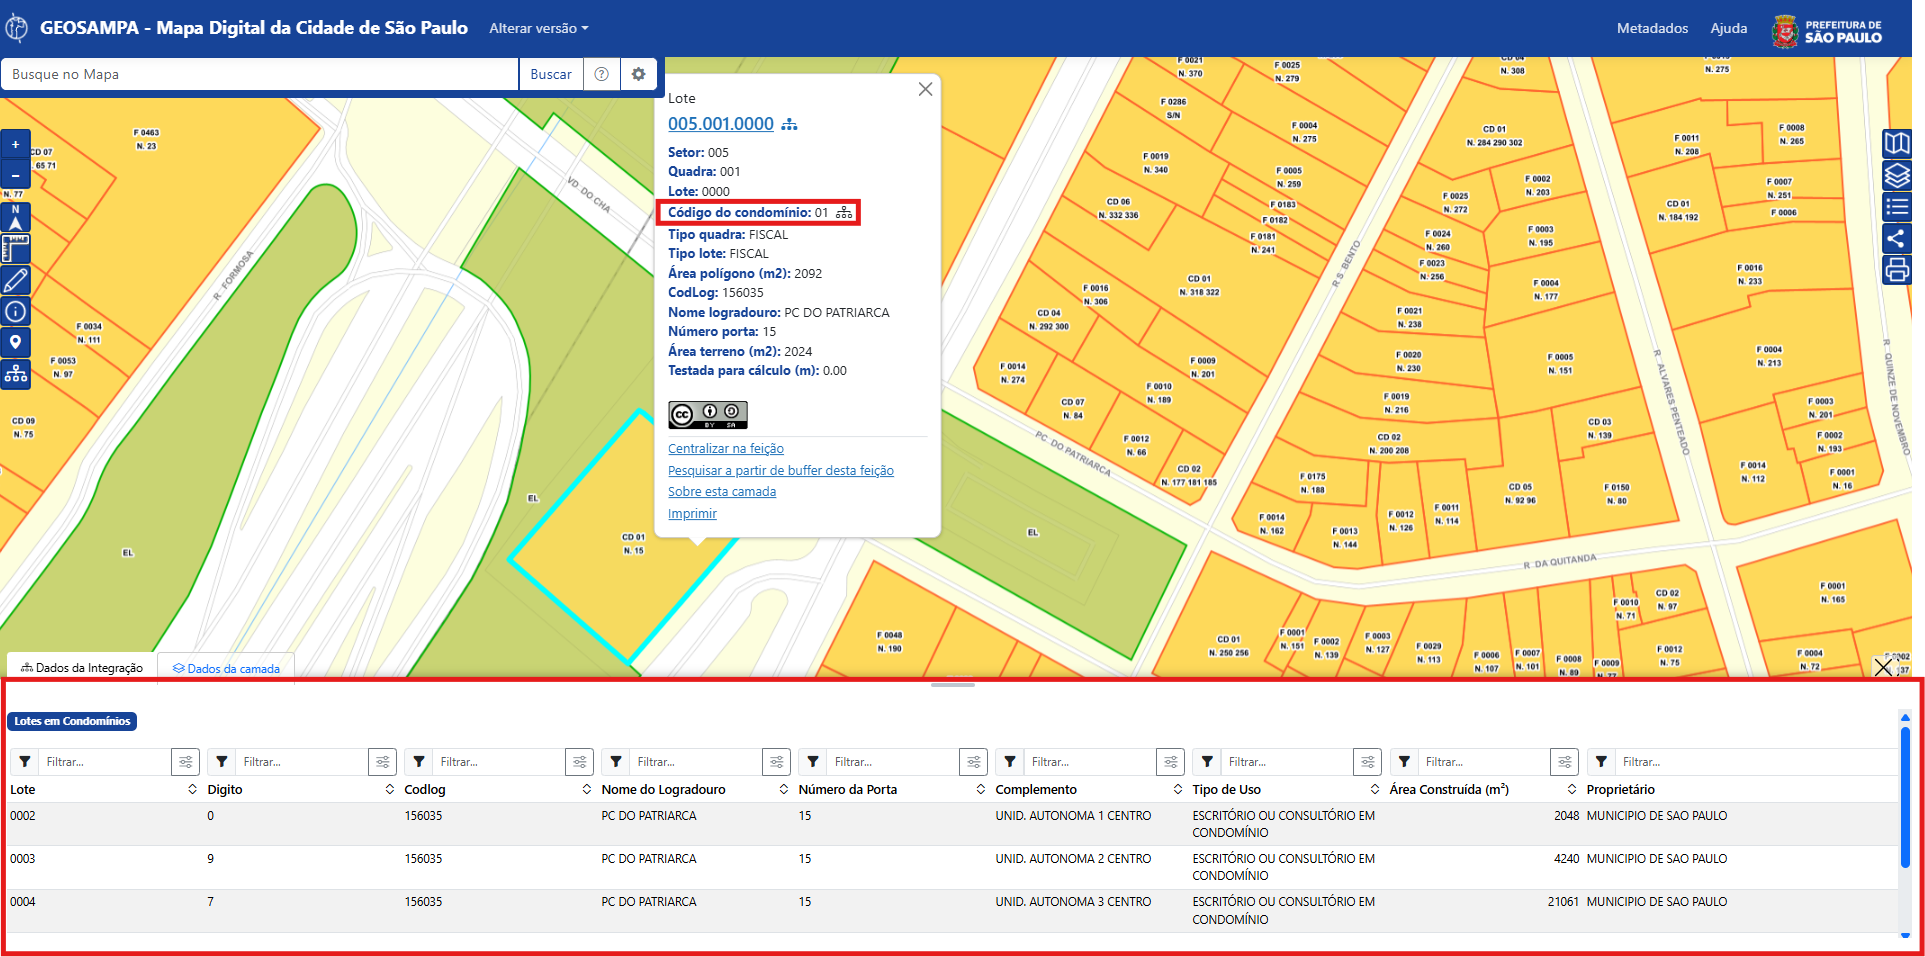The height and width of the screenshot is (957, 1925).
Task: Open filter options for Complemento column
Action: point(1171,762)
